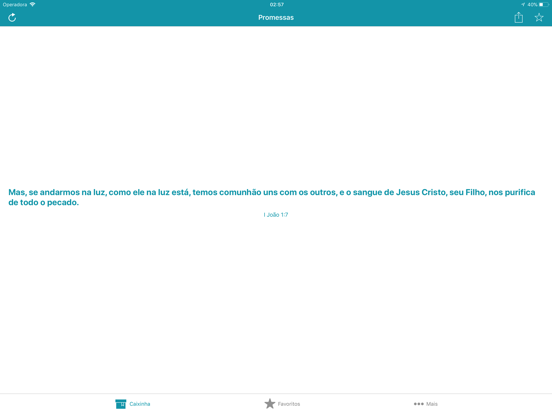Tap the Operadora carrier label
552x414 pixels.
(15, 5)
